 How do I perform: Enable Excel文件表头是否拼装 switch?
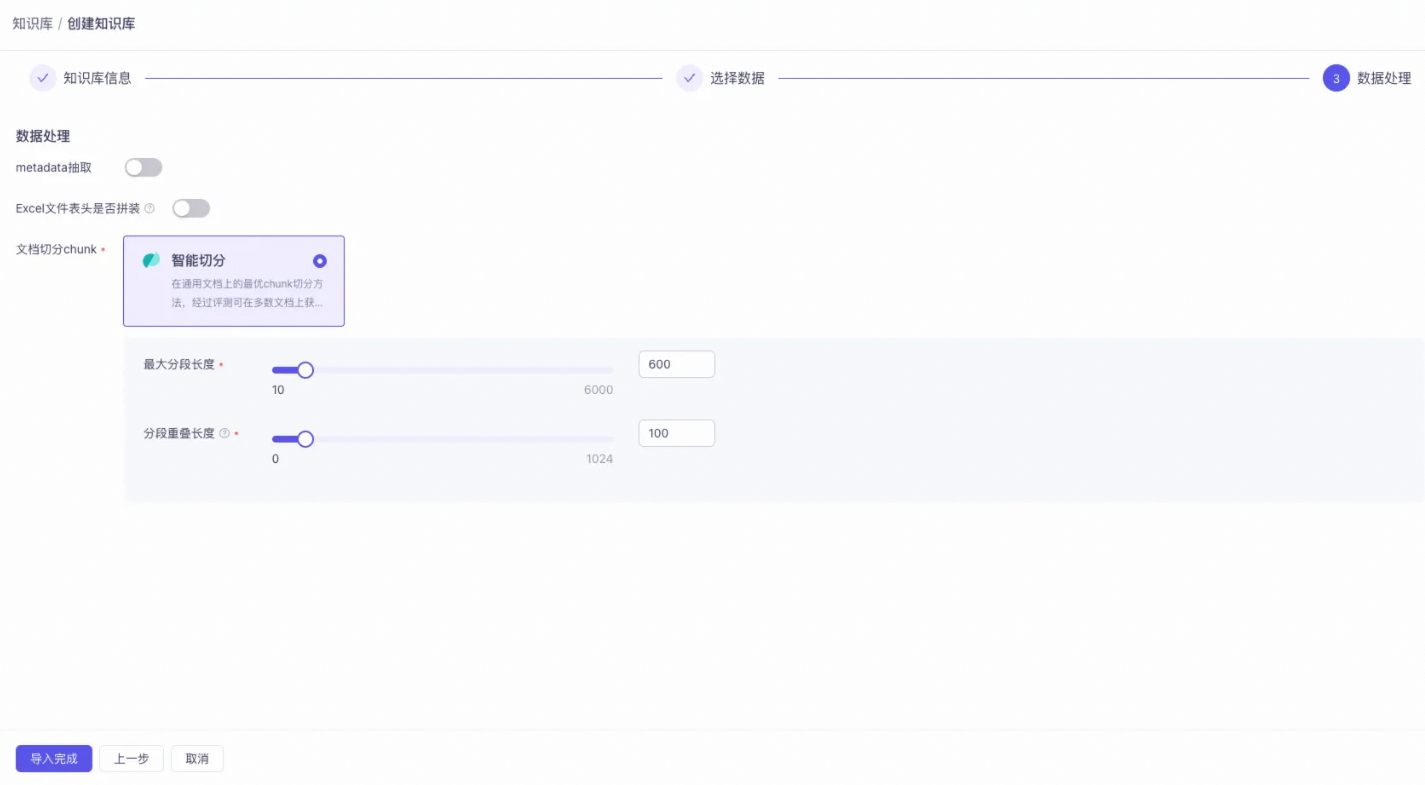[x=191, y=208]
